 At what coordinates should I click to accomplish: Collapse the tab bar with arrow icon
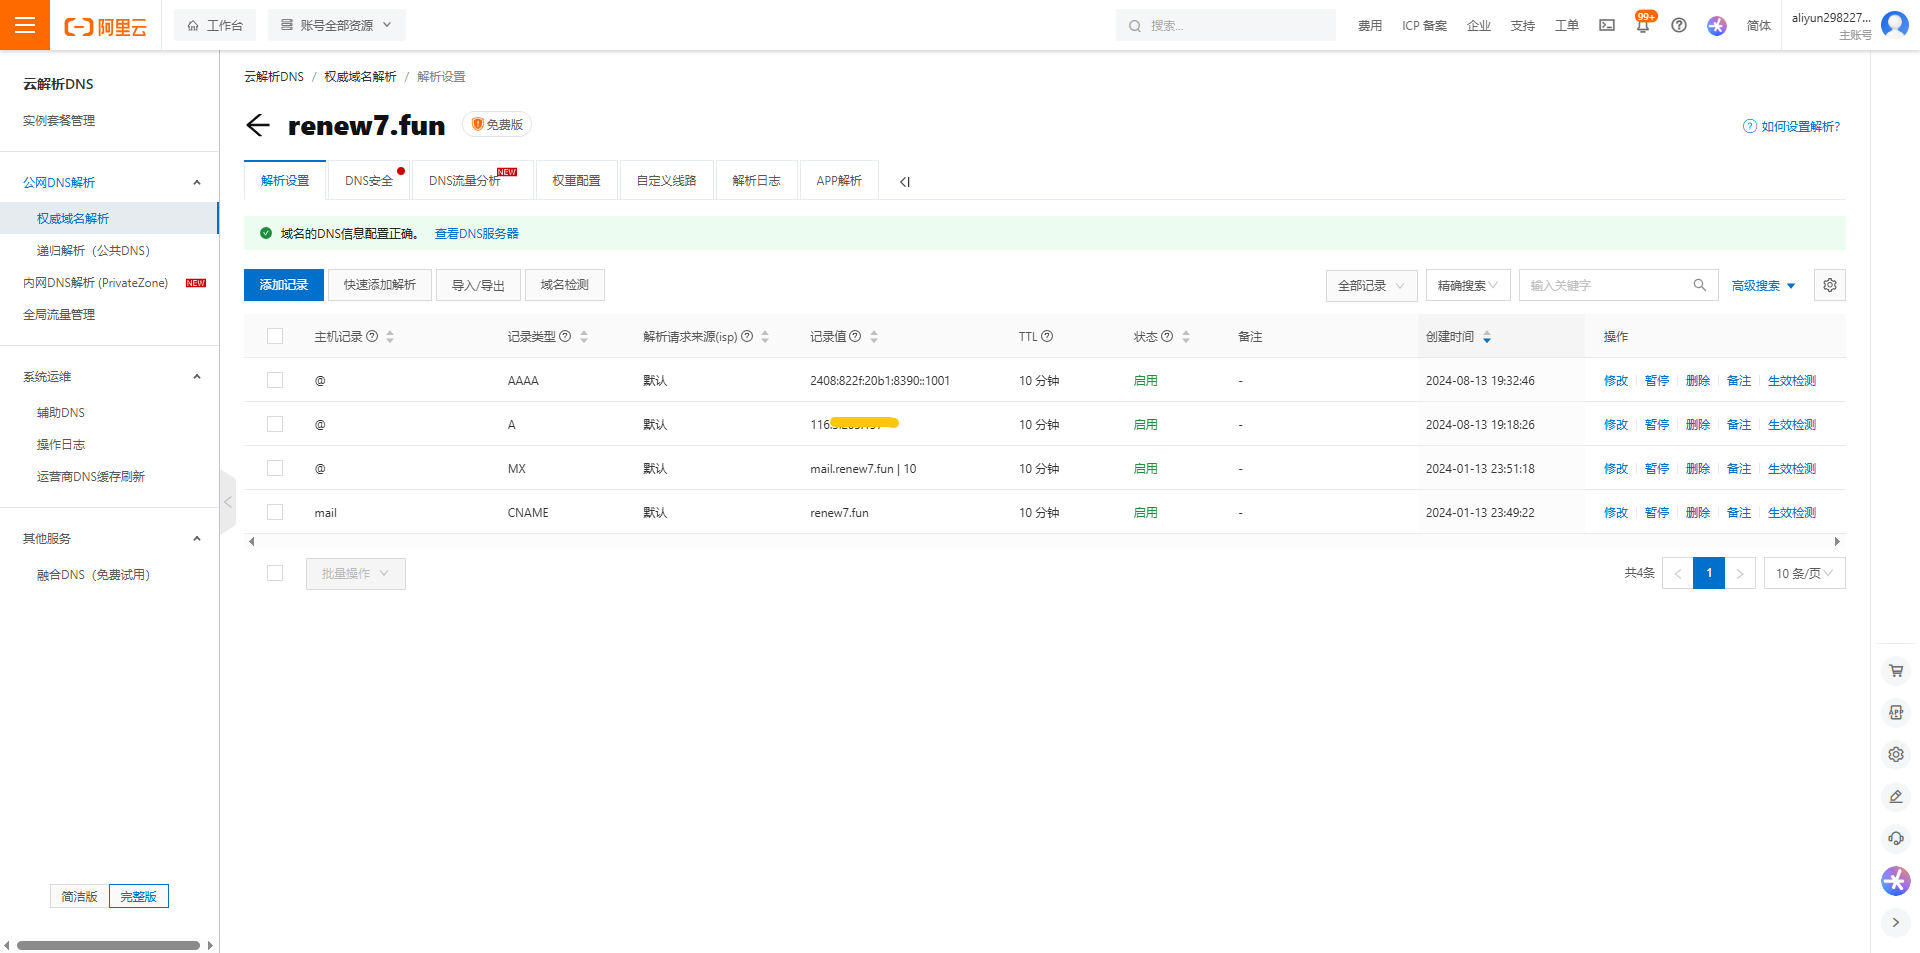point(904,182)
